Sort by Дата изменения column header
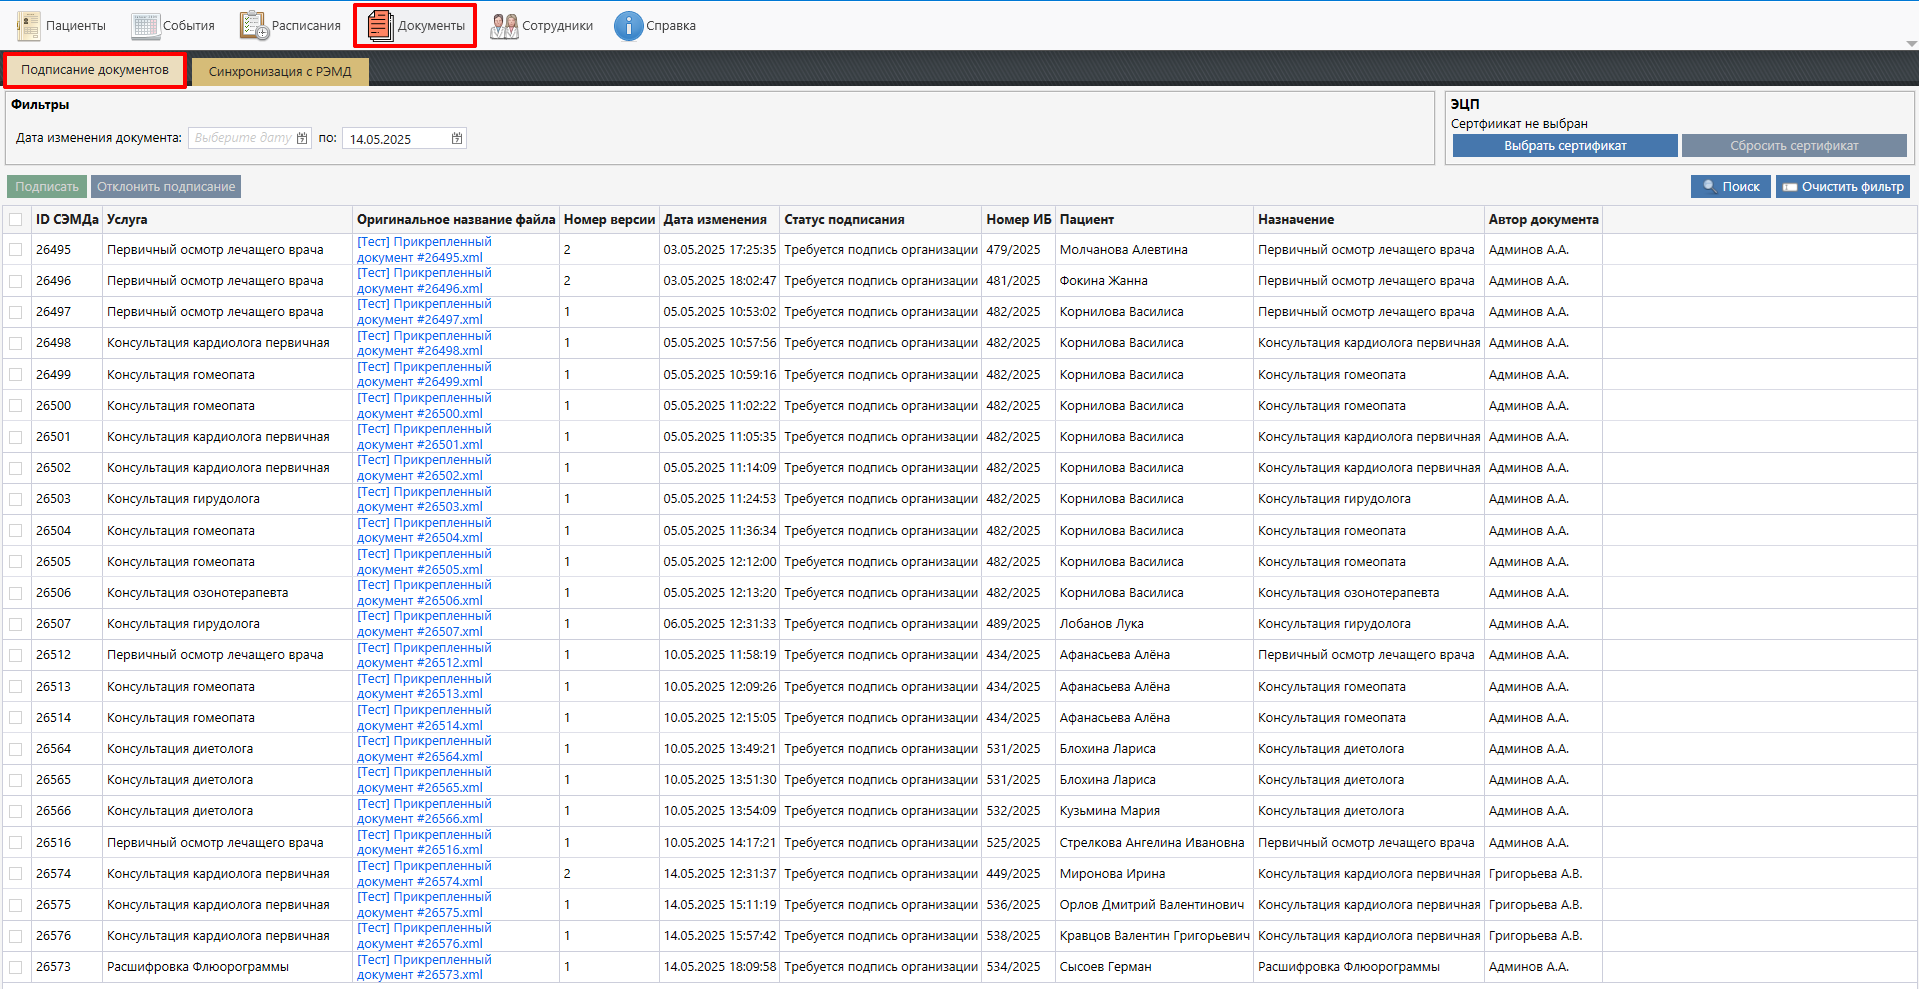Image resolution: width=1919 pixels, height=989 pixels. (715, 220)
